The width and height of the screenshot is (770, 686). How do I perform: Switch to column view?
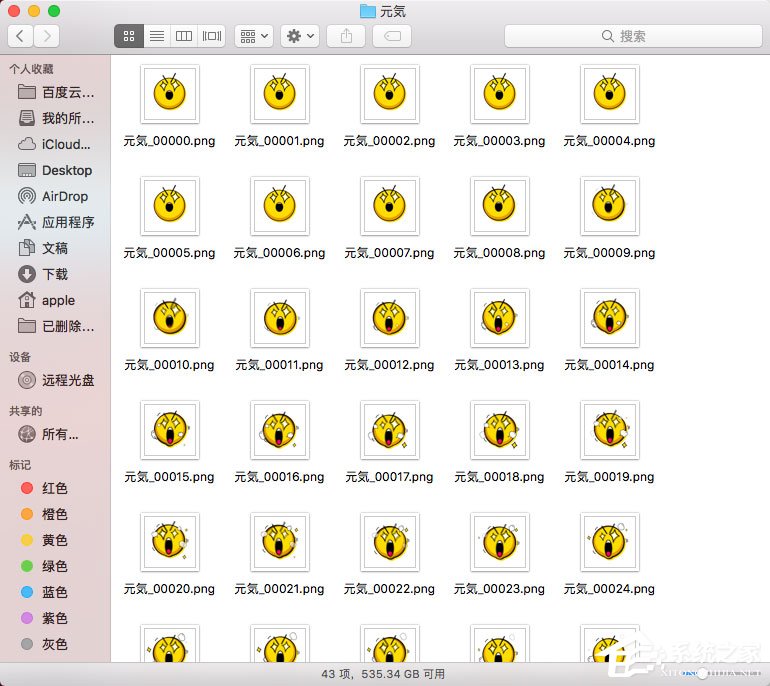[184, 36]
